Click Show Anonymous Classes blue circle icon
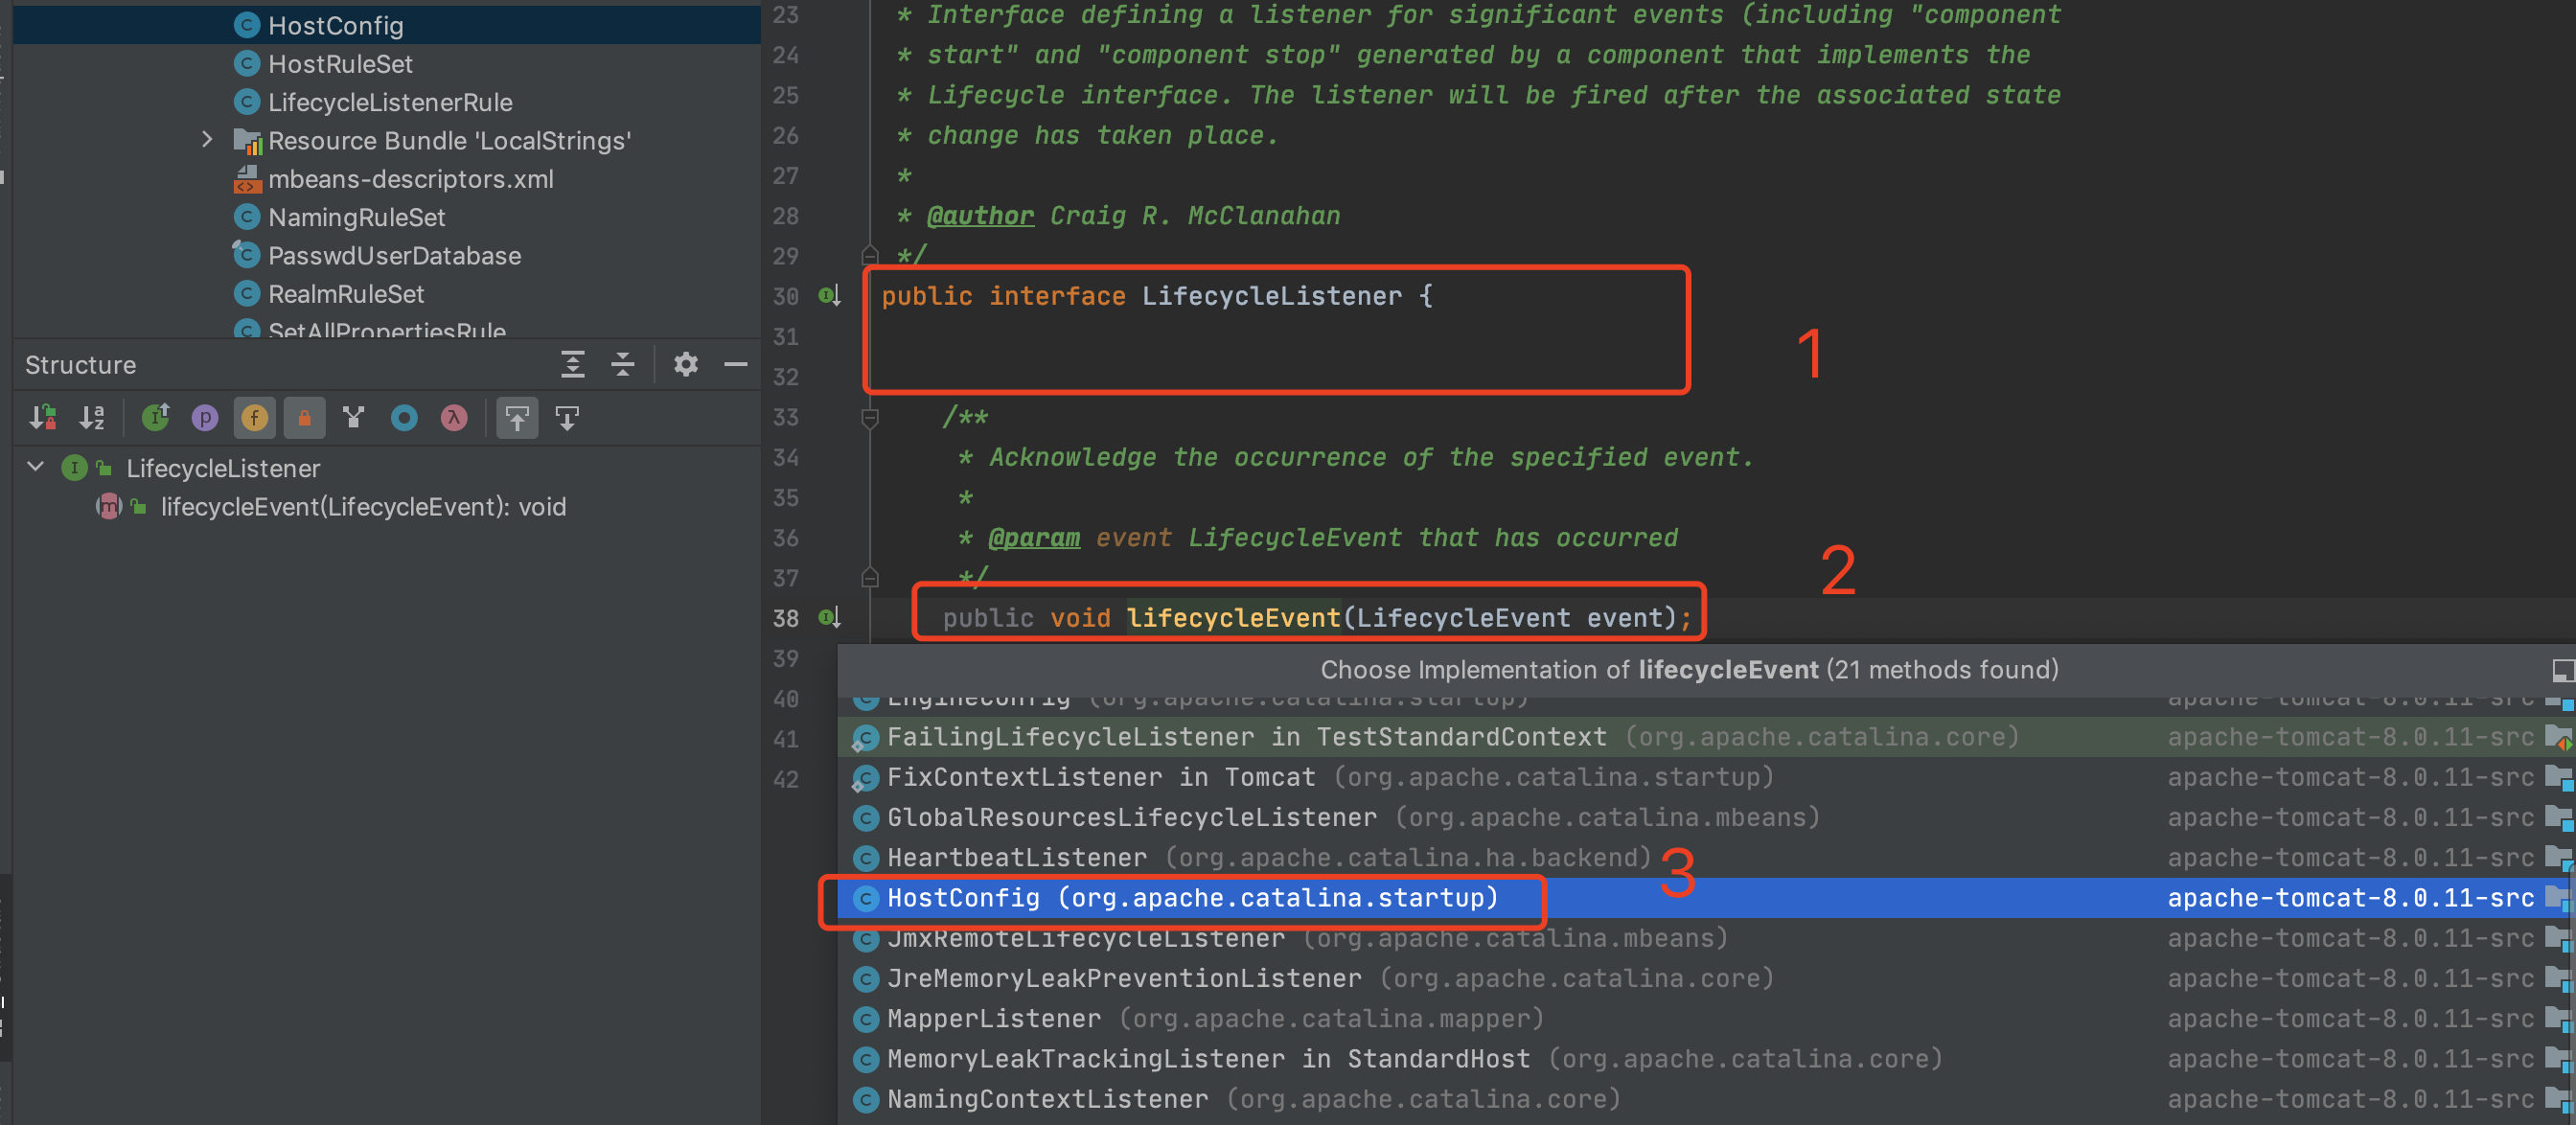2576x1125 pixels. click(404, 417)
